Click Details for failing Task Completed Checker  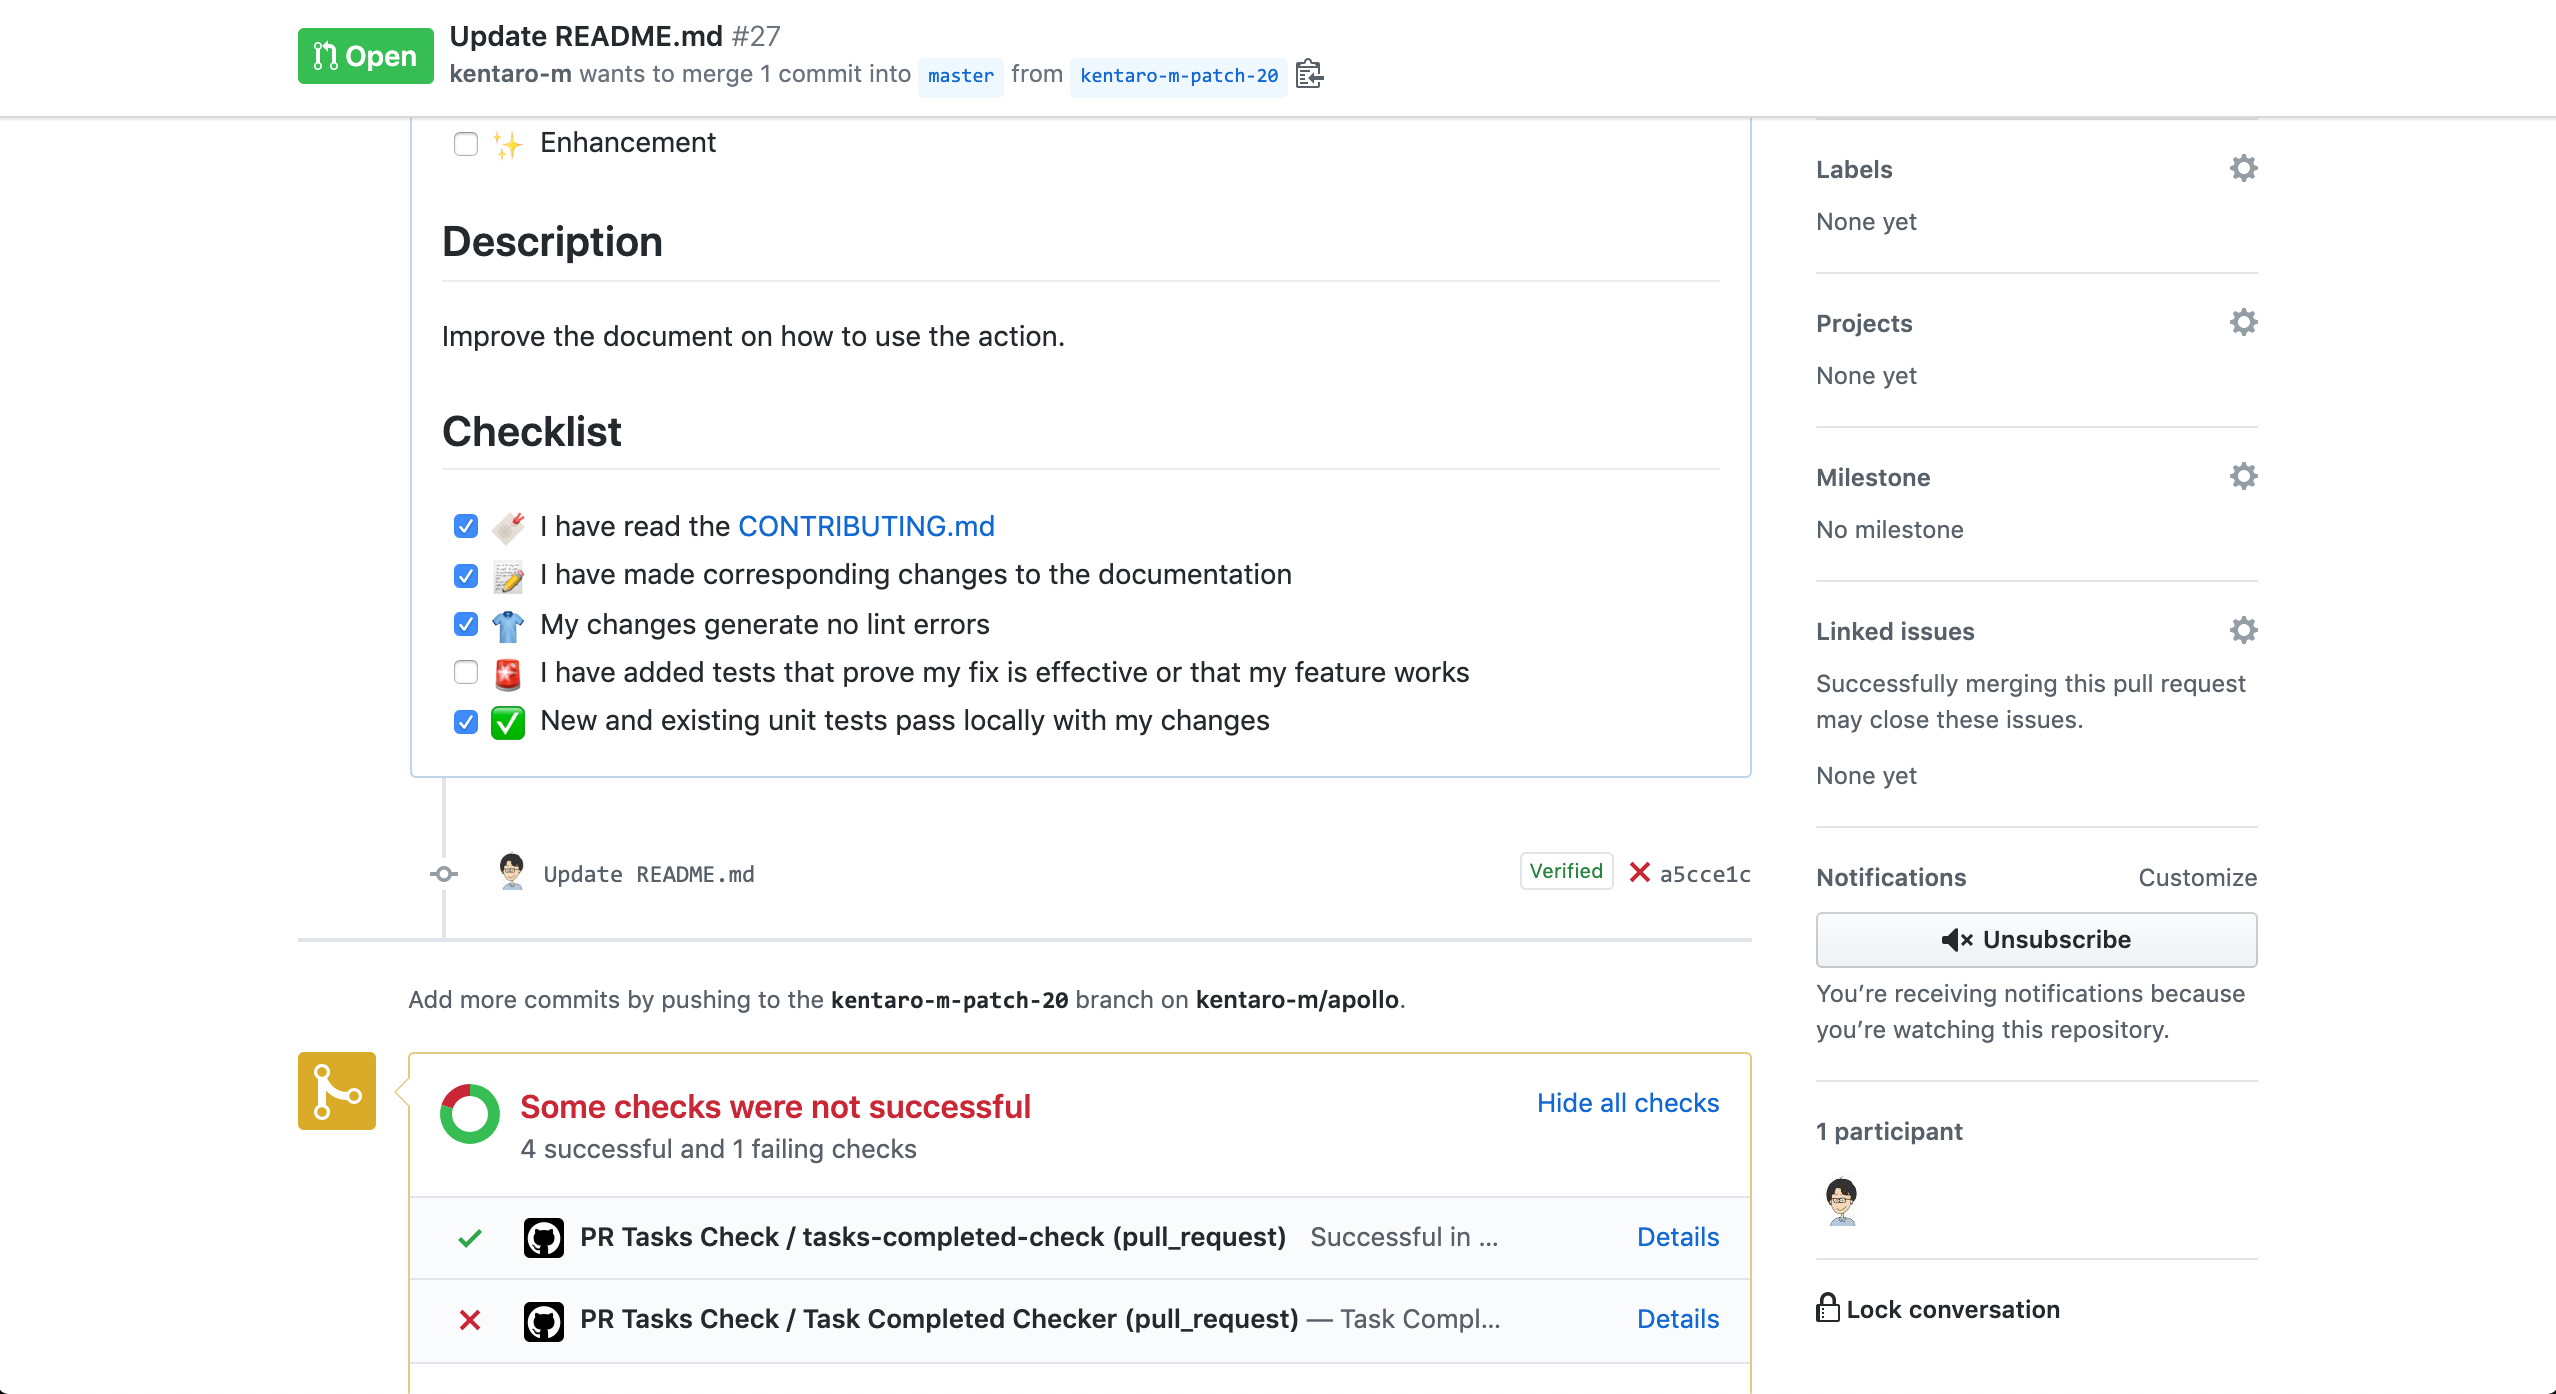(1677, 1318)
